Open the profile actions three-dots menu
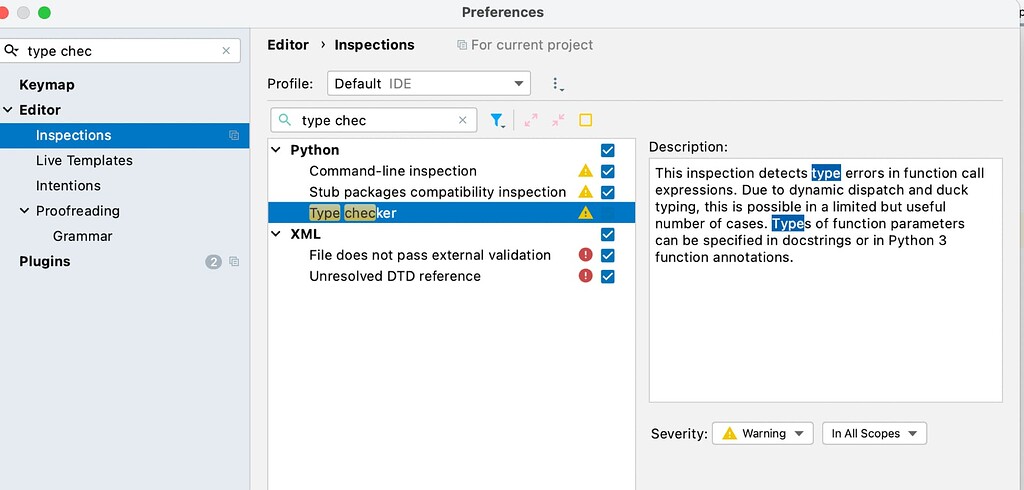Screen dimensions: 1024x490 point(556,84)
